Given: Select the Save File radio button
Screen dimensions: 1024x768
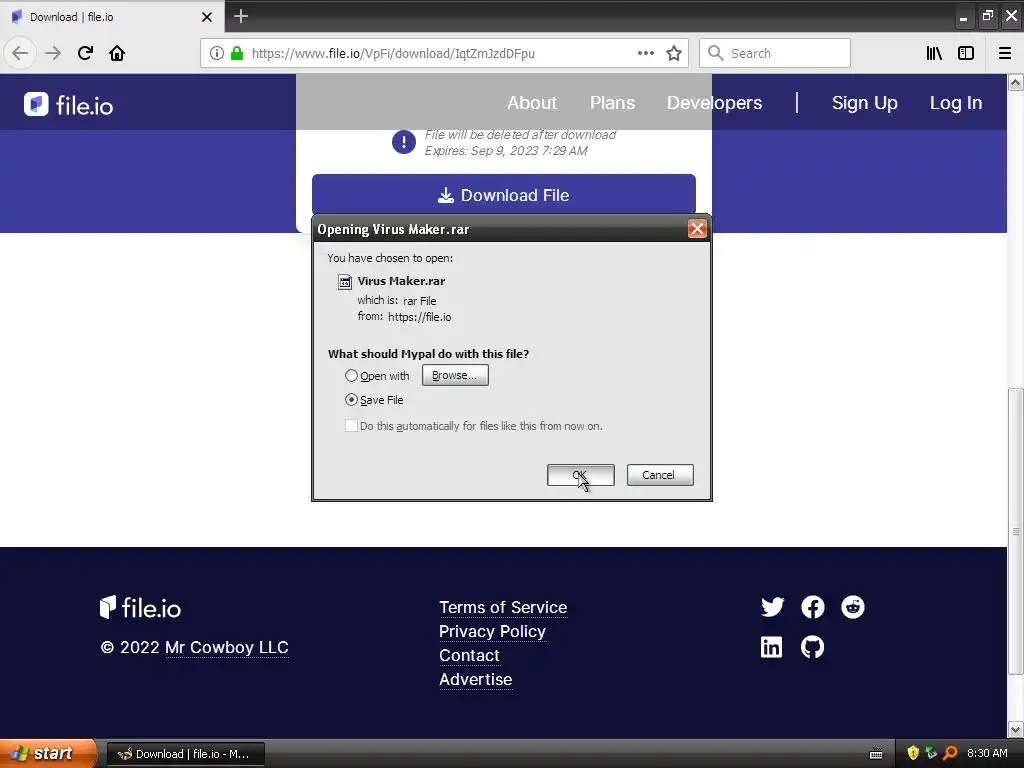Looking at the screenshot, I should point(351,400).
